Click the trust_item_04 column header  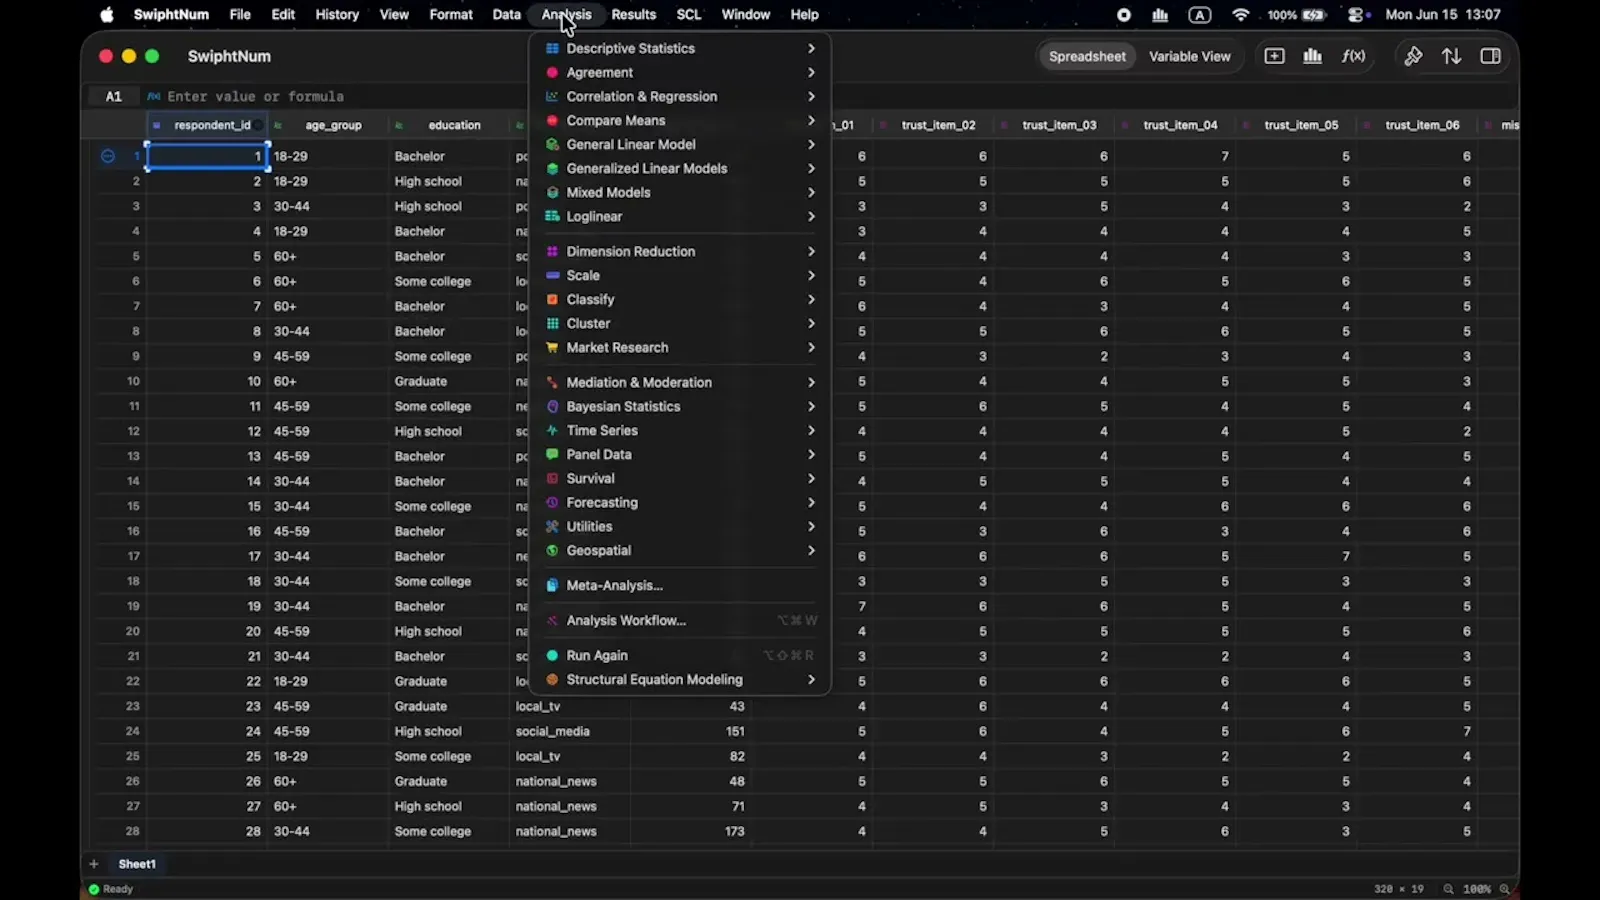pyautogui.click(x=1175, y=125)
